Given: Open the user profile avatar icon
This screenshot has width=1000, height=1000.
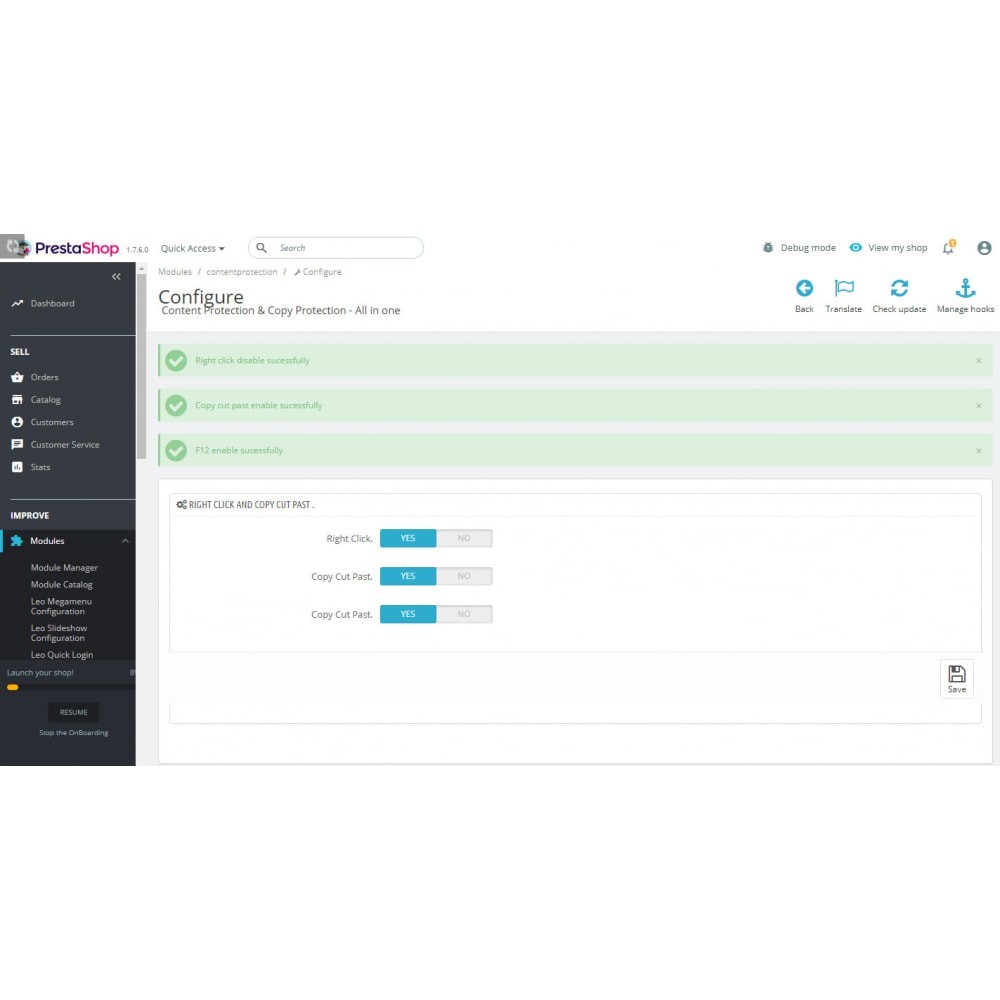Looking at the screenshot, I should 984,248.
